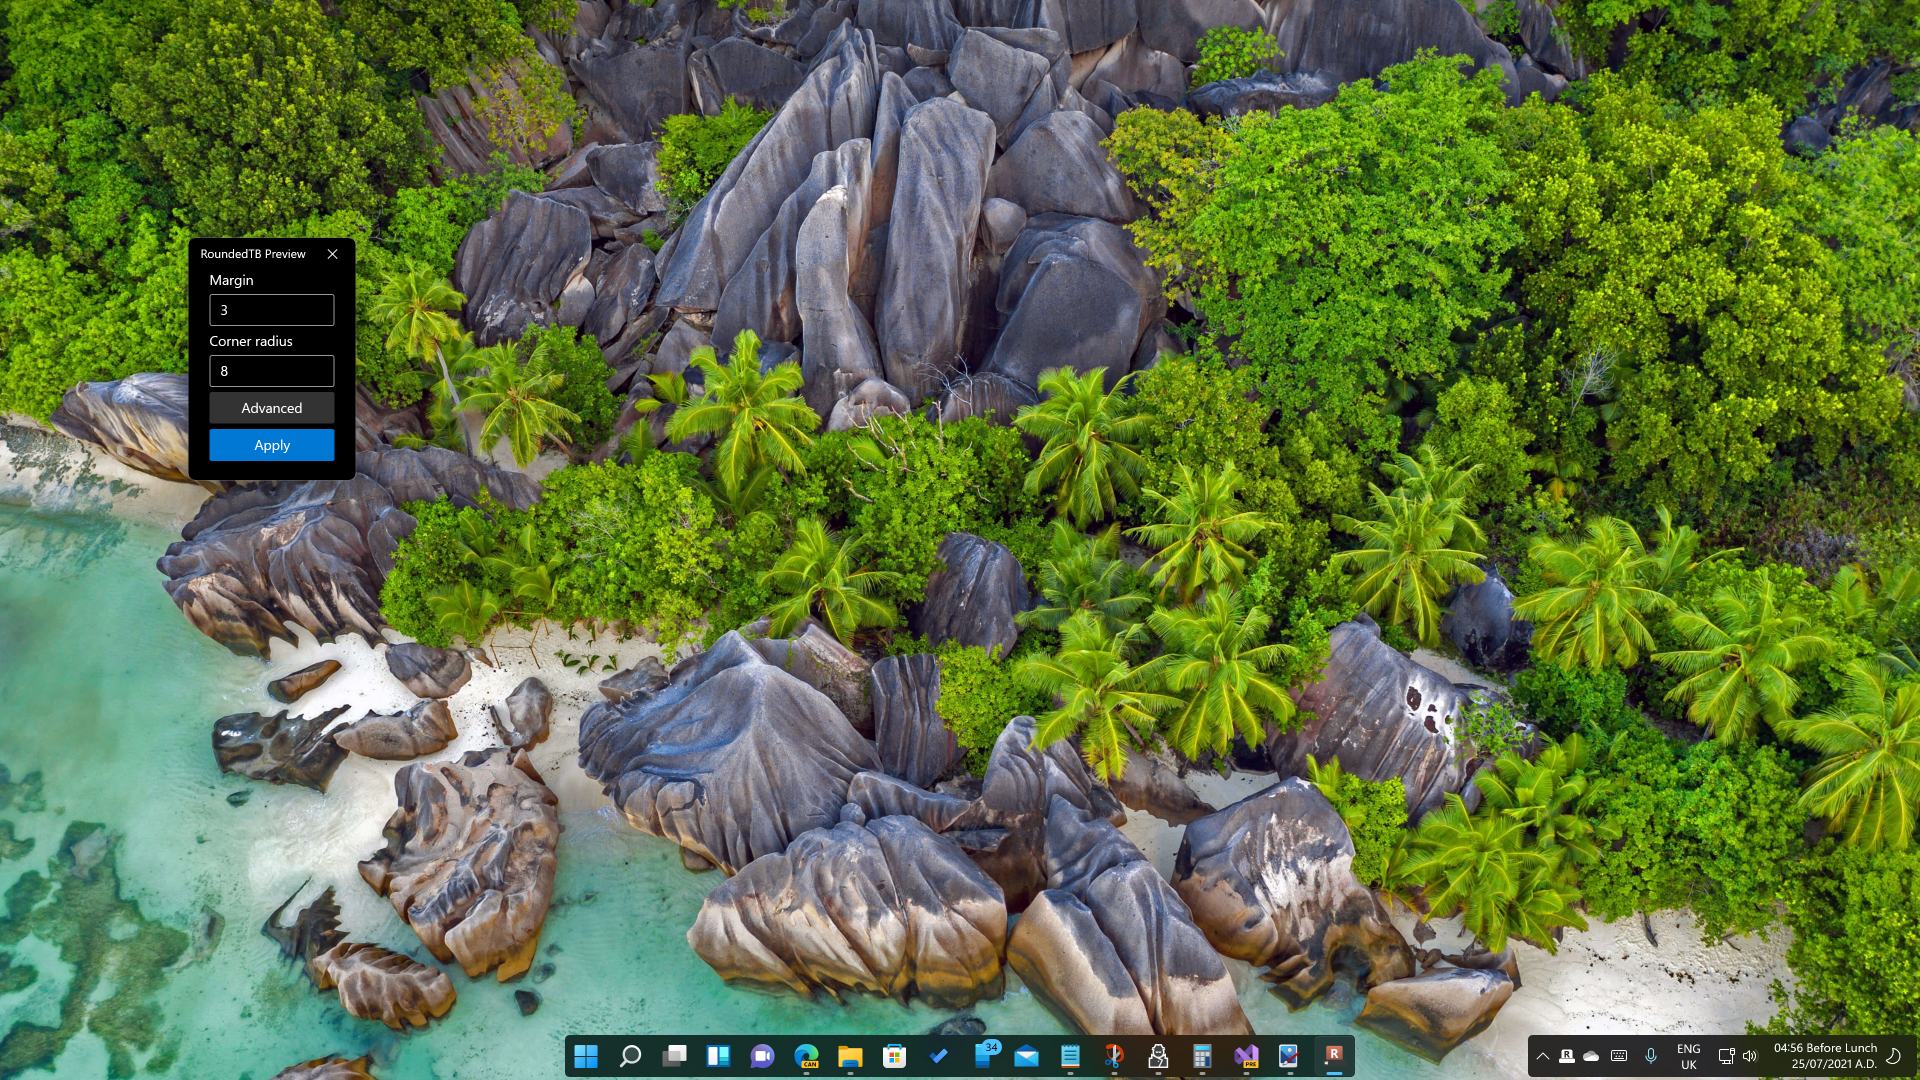Open the Calculator taskbar icon

tap(1202, 1056)
